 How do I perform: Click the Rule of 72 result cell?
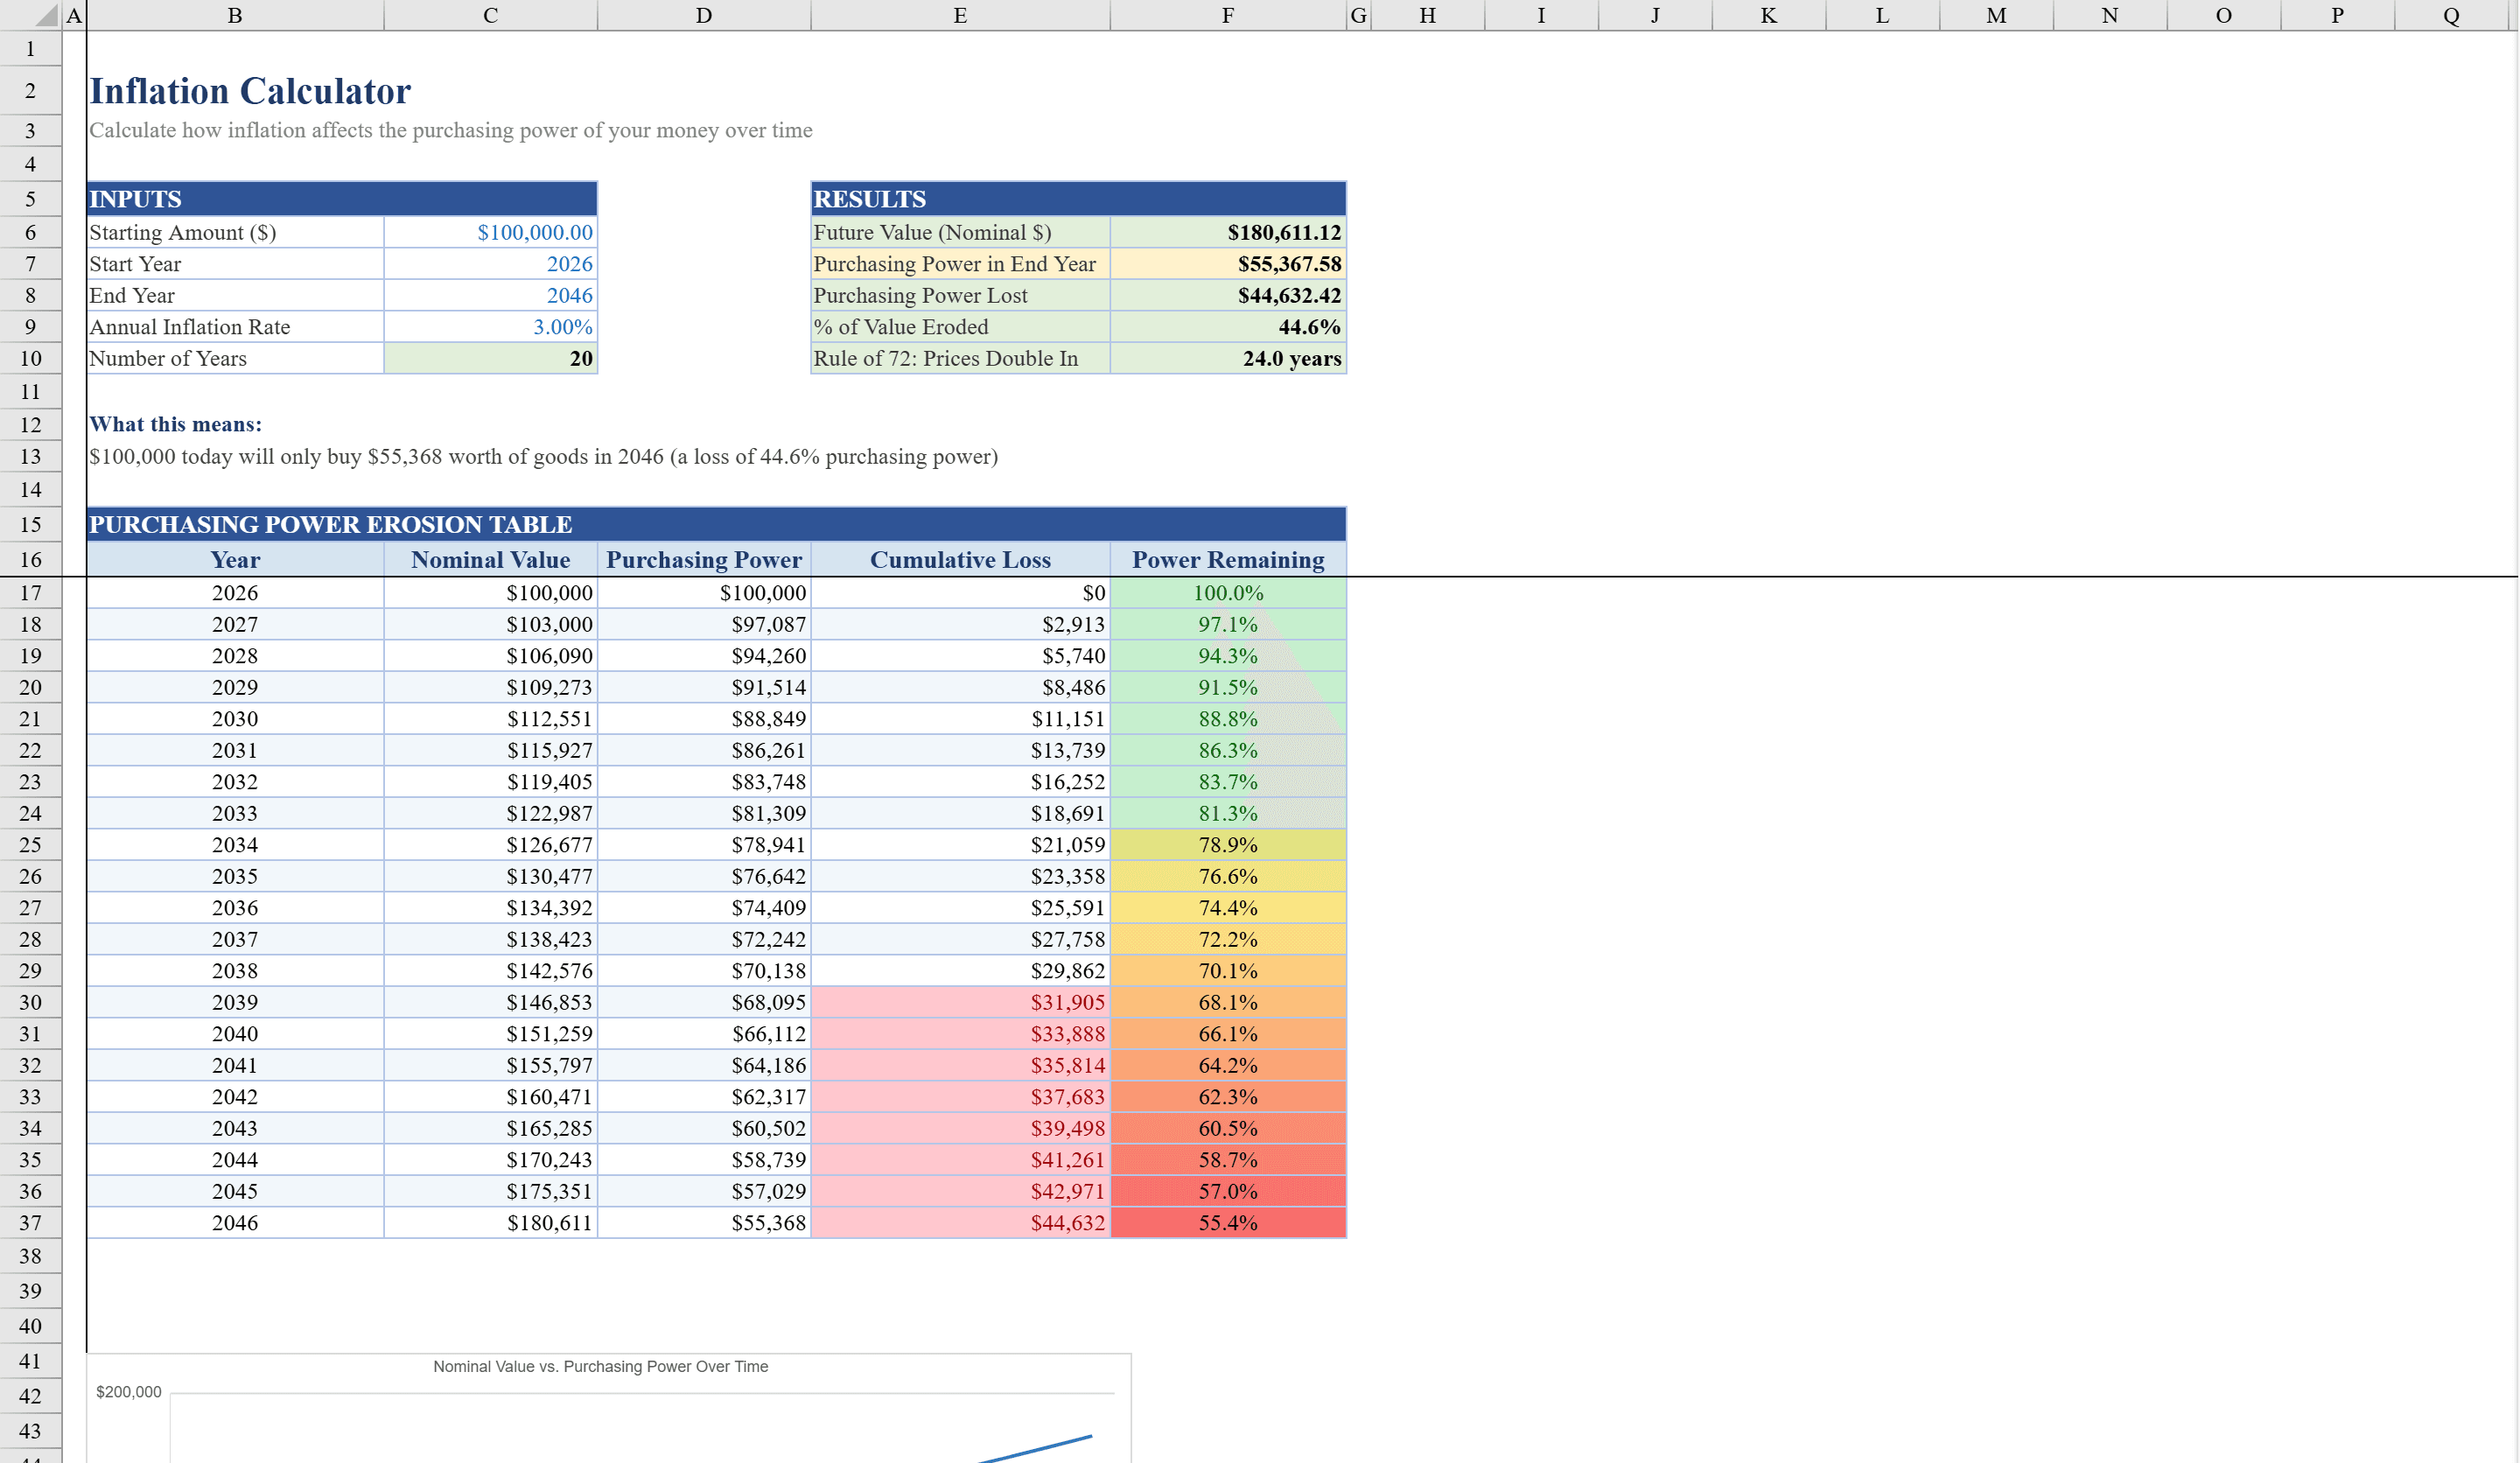[x=1227, y=358]
